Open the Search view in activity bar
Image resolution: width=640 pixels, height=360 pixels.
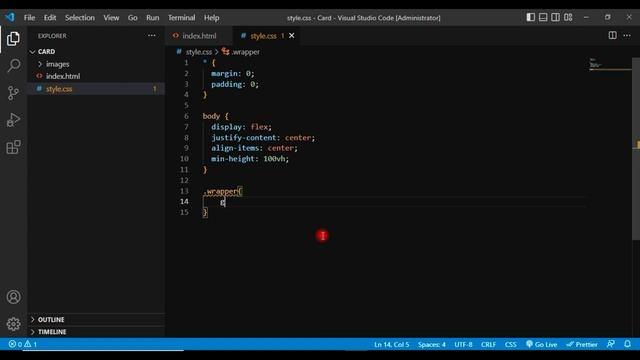click(13, 65)
